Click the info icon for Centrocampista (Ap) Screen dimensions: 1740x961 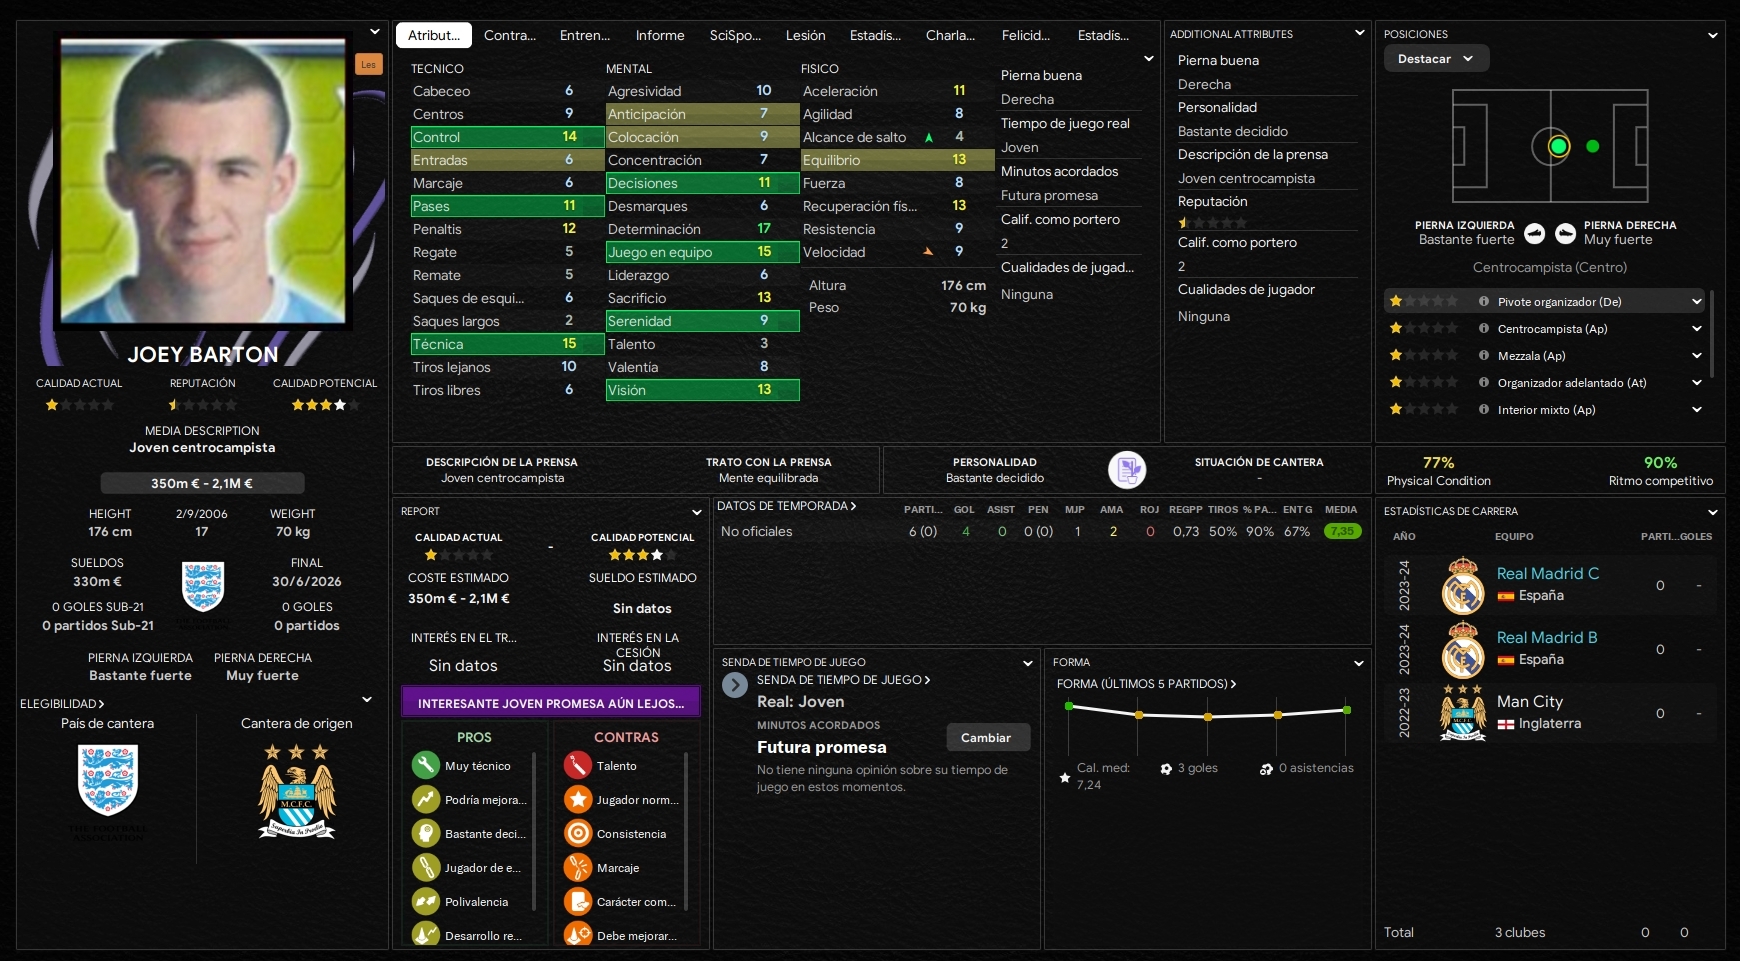[1484, 328]
